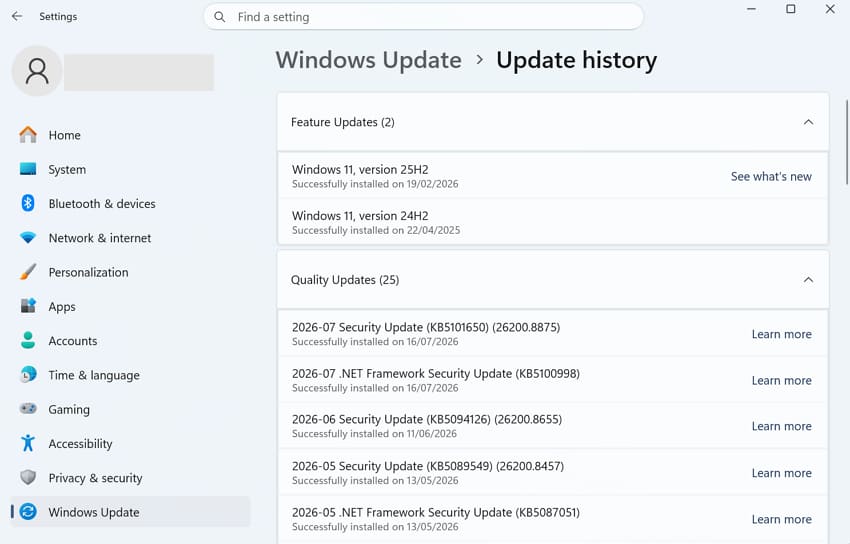Image resolution: width=850 pixels, height=544 pixels.
Task: Select Personalization in the sidebar
Action: coord(130,272)
